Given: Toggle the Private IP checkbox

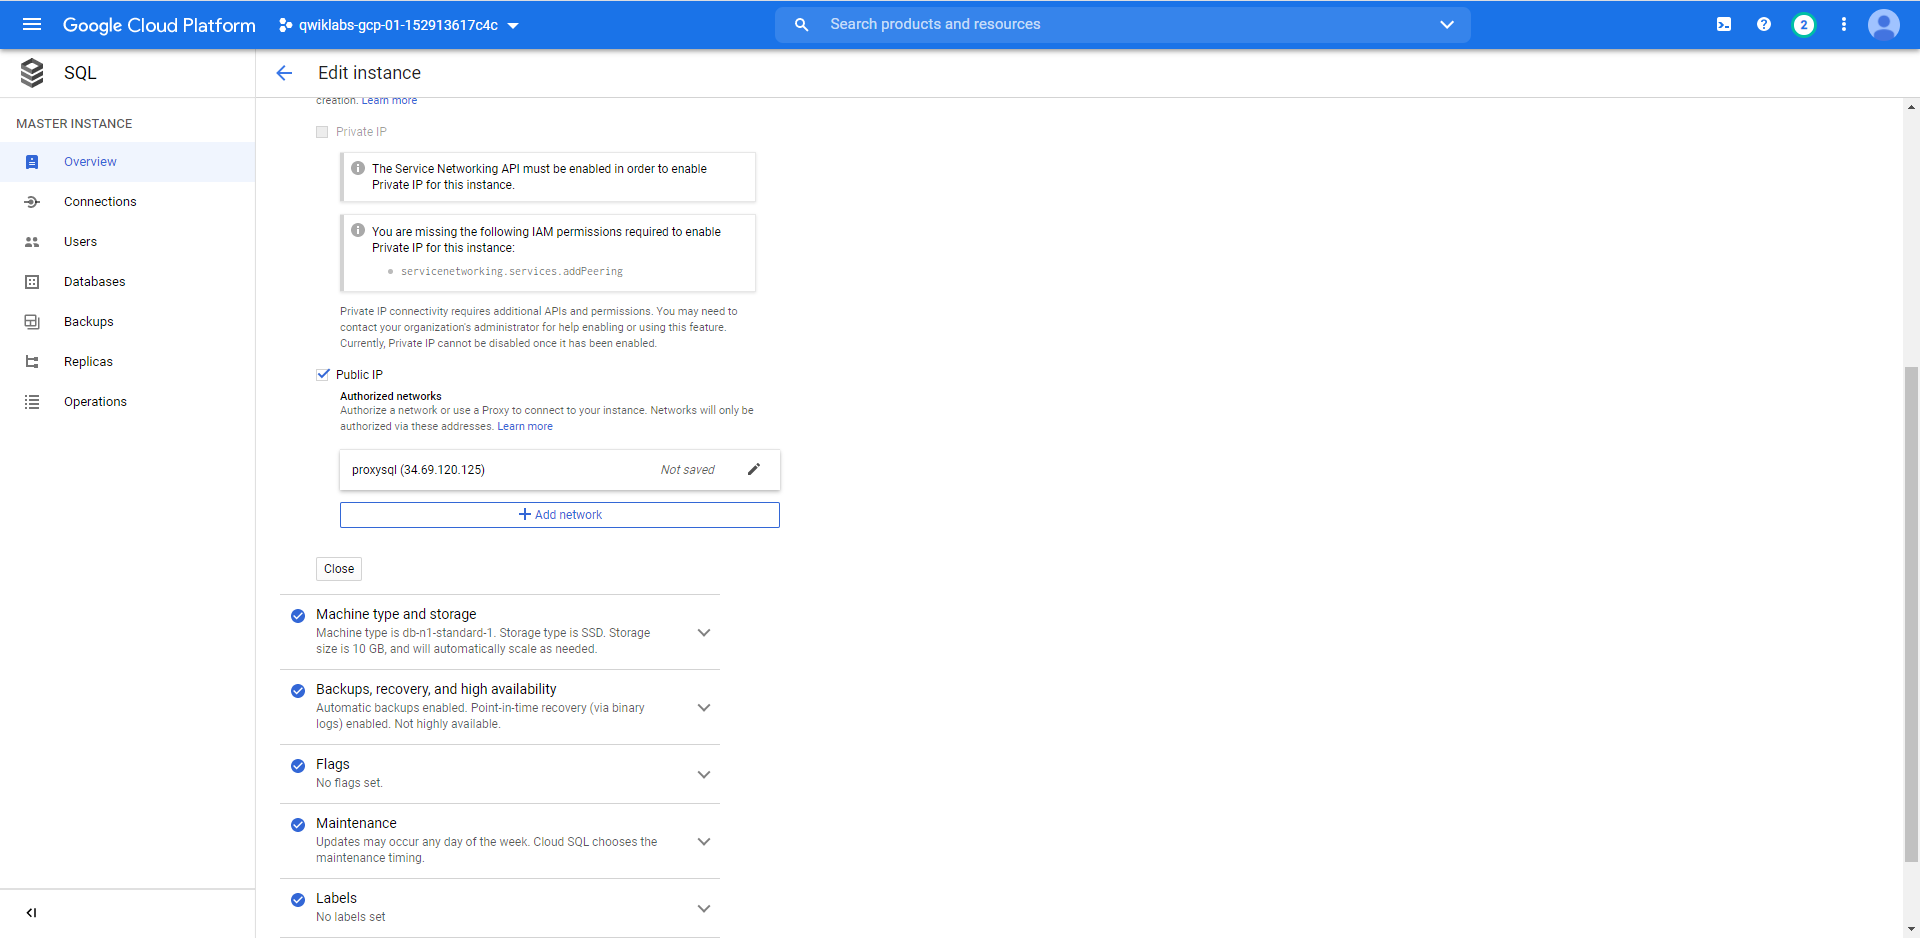Looking at the screenshot, I should tap(322, 132).
